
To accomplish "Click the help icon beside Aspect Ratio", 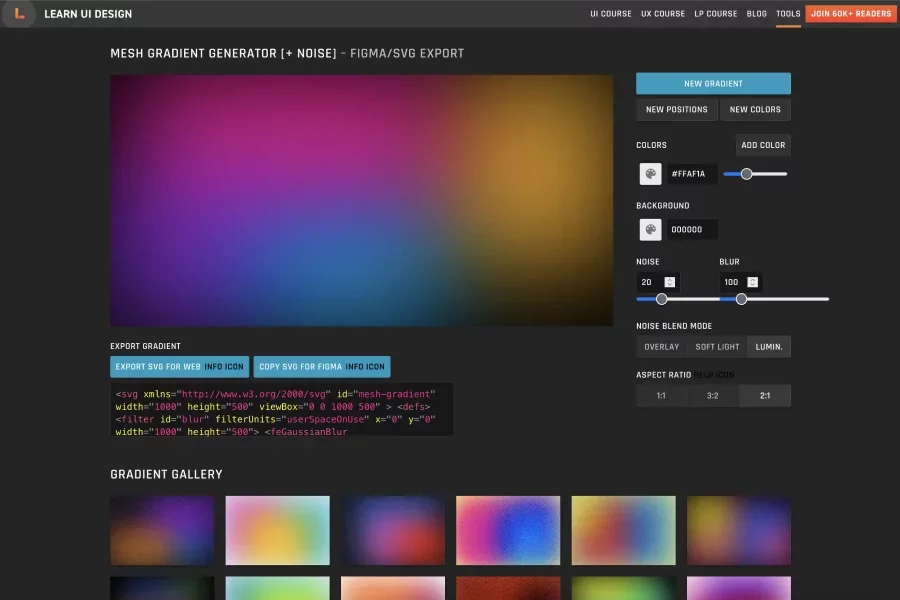I will [715, 375].
